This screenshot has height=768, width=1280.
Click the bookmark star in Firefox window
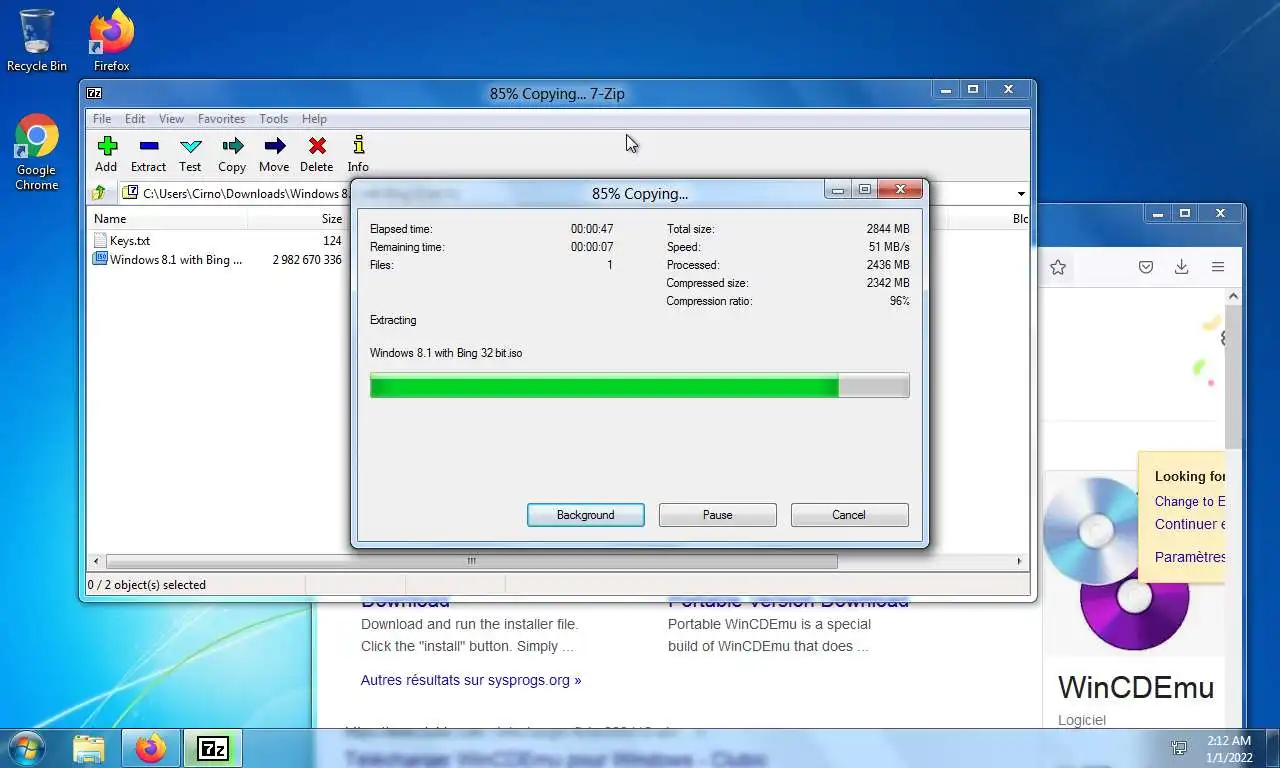pyautogui.click(x=1058, y=267)
